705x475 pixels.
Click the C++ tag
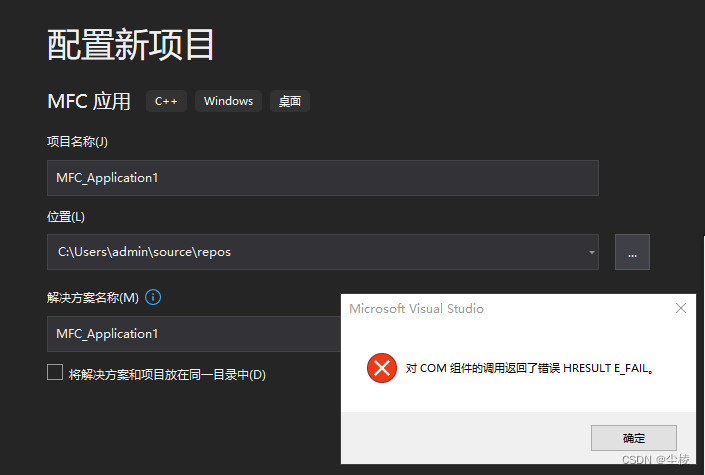pos(166,101)
